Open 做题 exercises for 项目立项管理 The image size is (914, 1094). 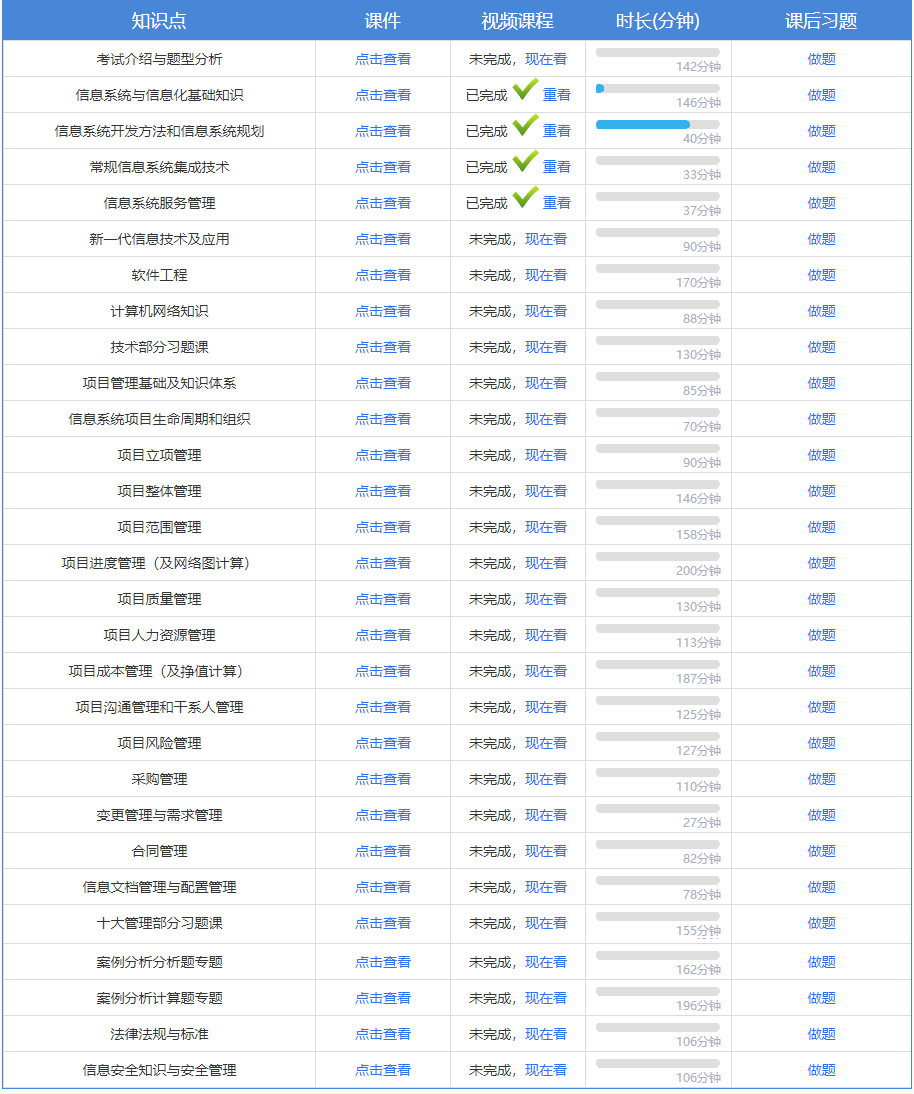[x=821, y=455]
